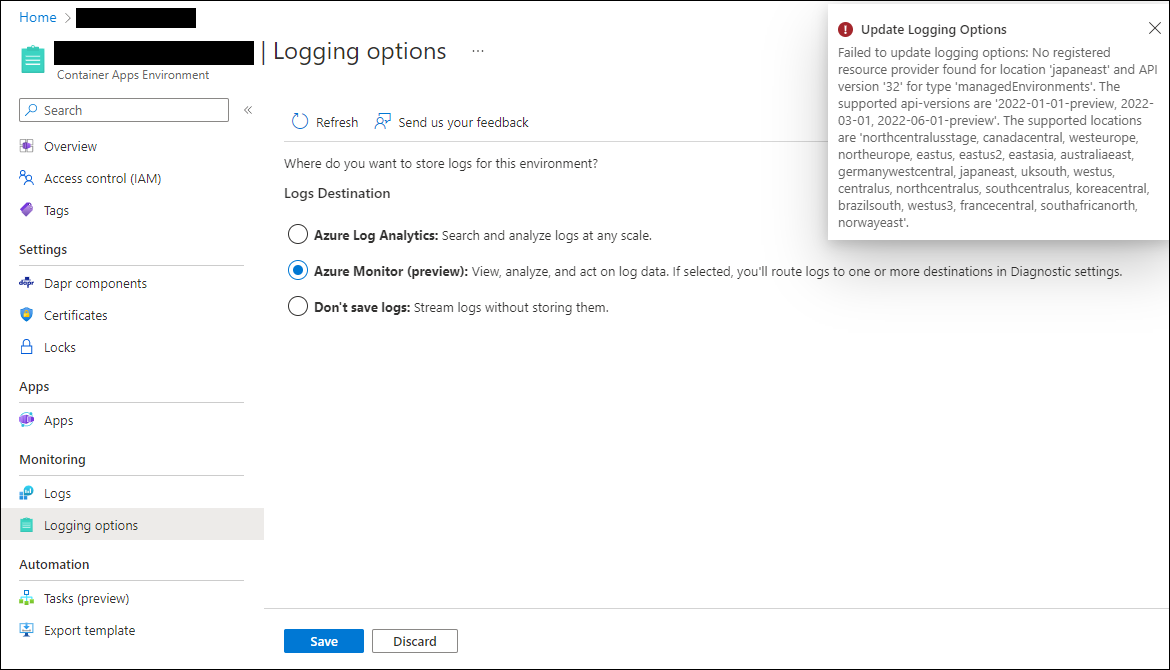Refresh the Logging options page

point(324,121)
